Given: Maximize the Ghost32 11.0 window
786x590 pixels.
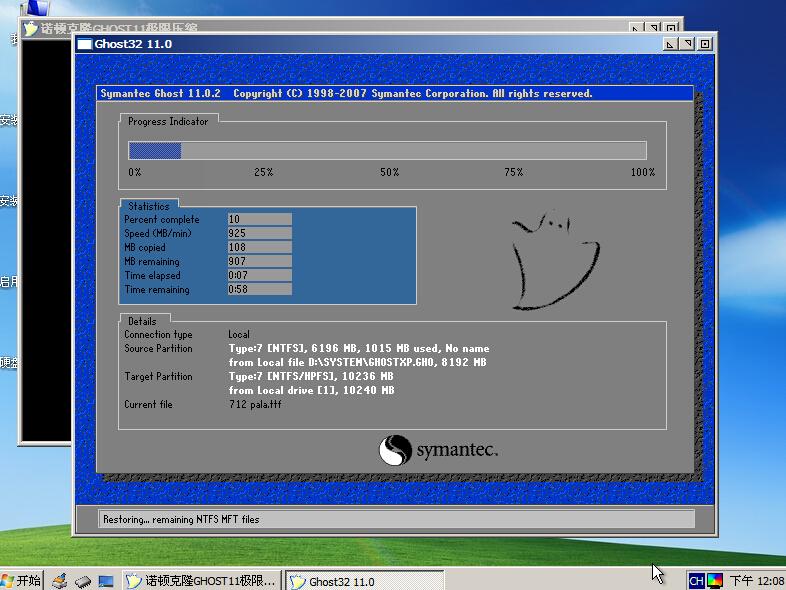Looking at the screenshot, I should coord(687,44).
